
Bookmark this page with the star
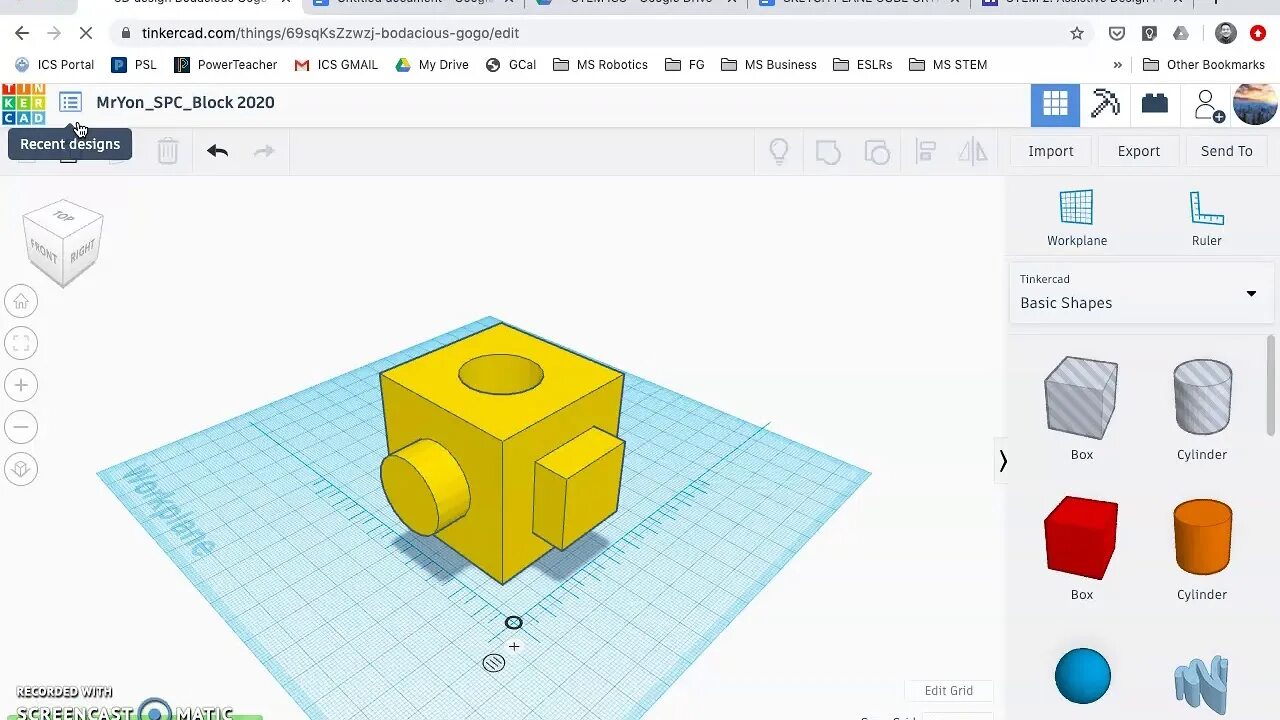tap(1077, 33)
